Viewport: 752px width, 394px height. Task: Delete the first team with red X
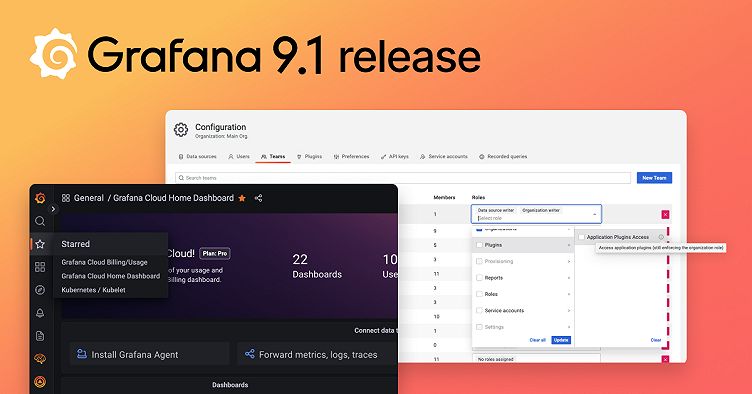[x=665, y=215]
